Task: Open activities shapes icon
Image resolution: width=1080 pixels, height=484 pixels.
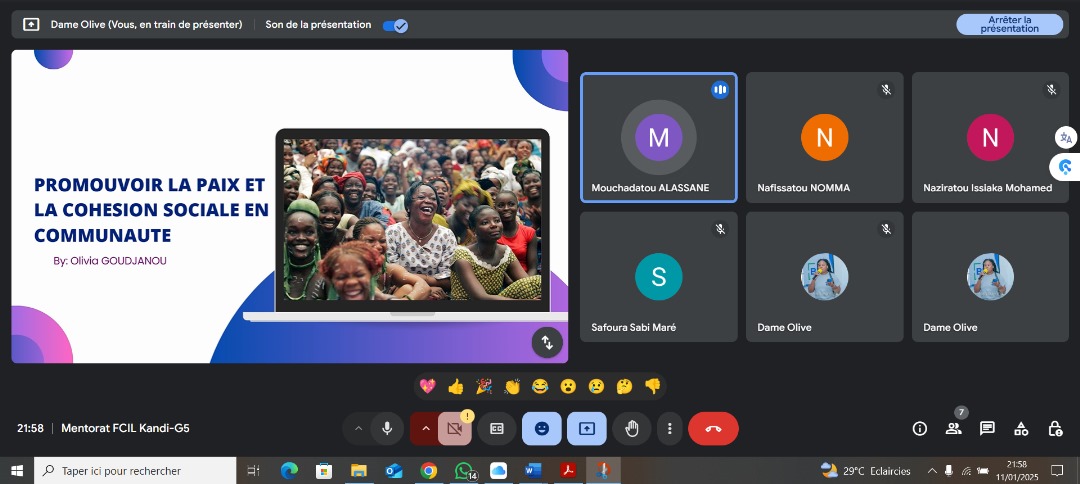Action: click(x=1021, y=429)
